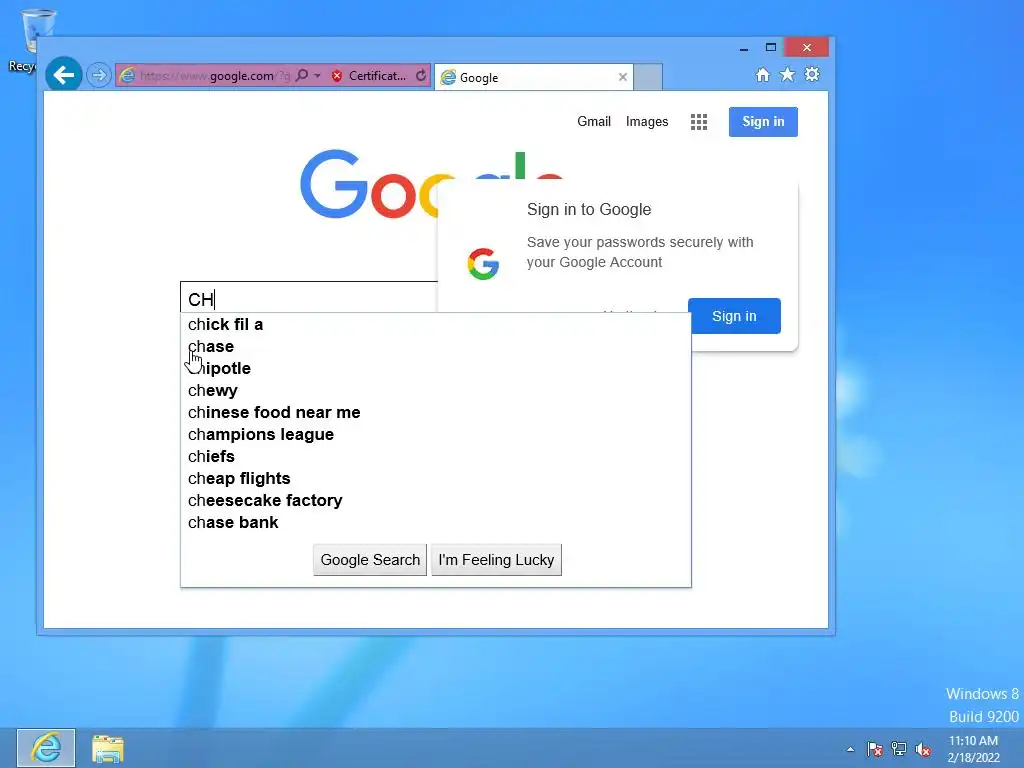This screenshot has width=1024, height=768.
Task: Open Favorites star icon
Action: pyautogui.click(x=788, y=74)
